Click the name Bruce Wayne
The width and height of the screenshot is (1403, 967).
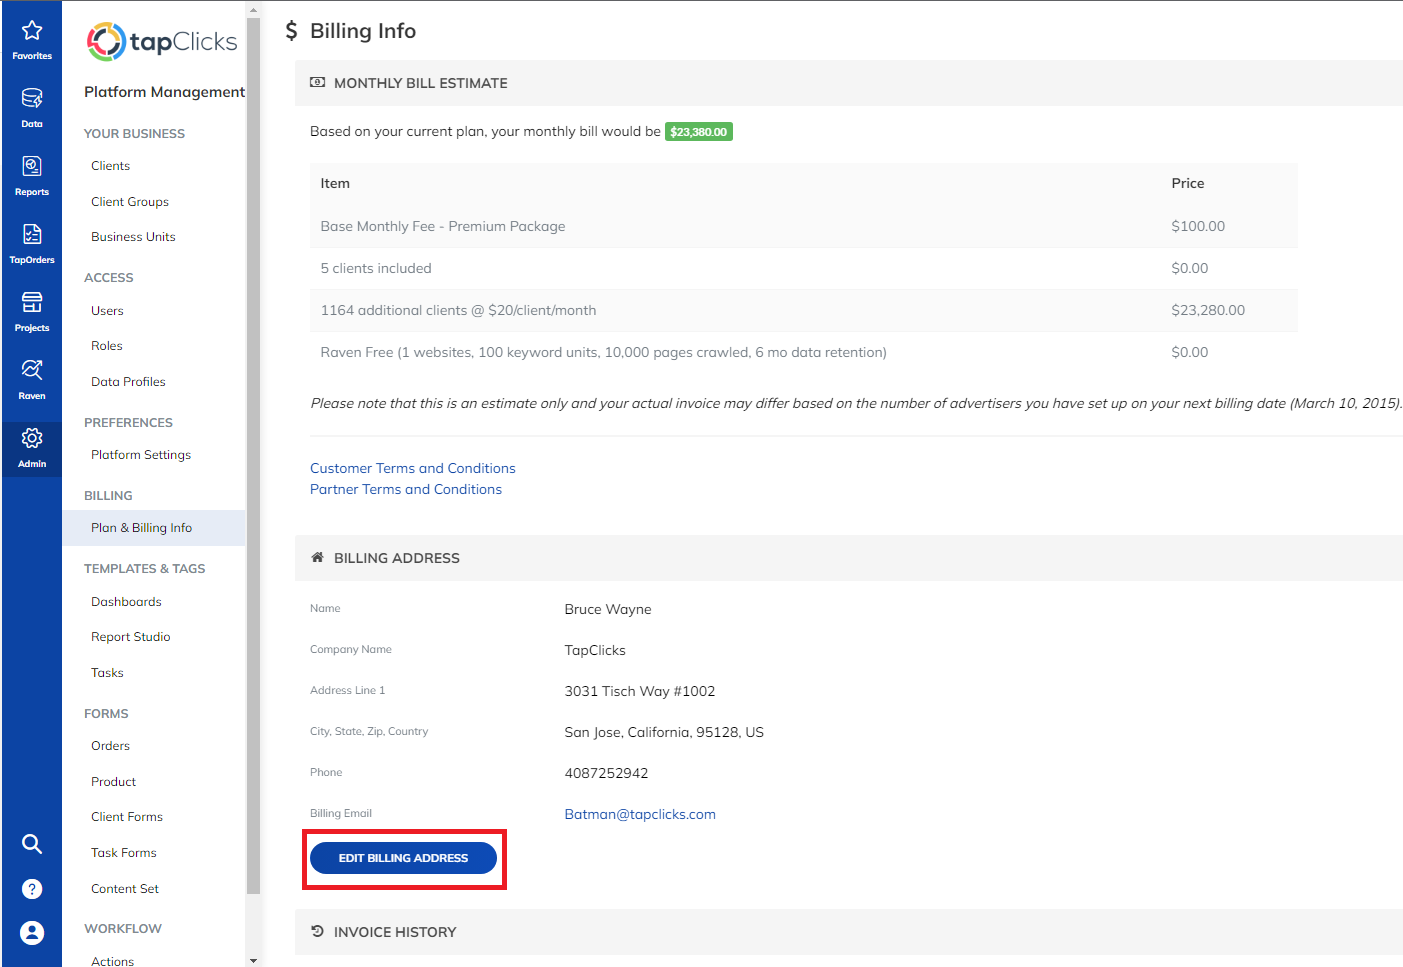click(x=608, y=609)
